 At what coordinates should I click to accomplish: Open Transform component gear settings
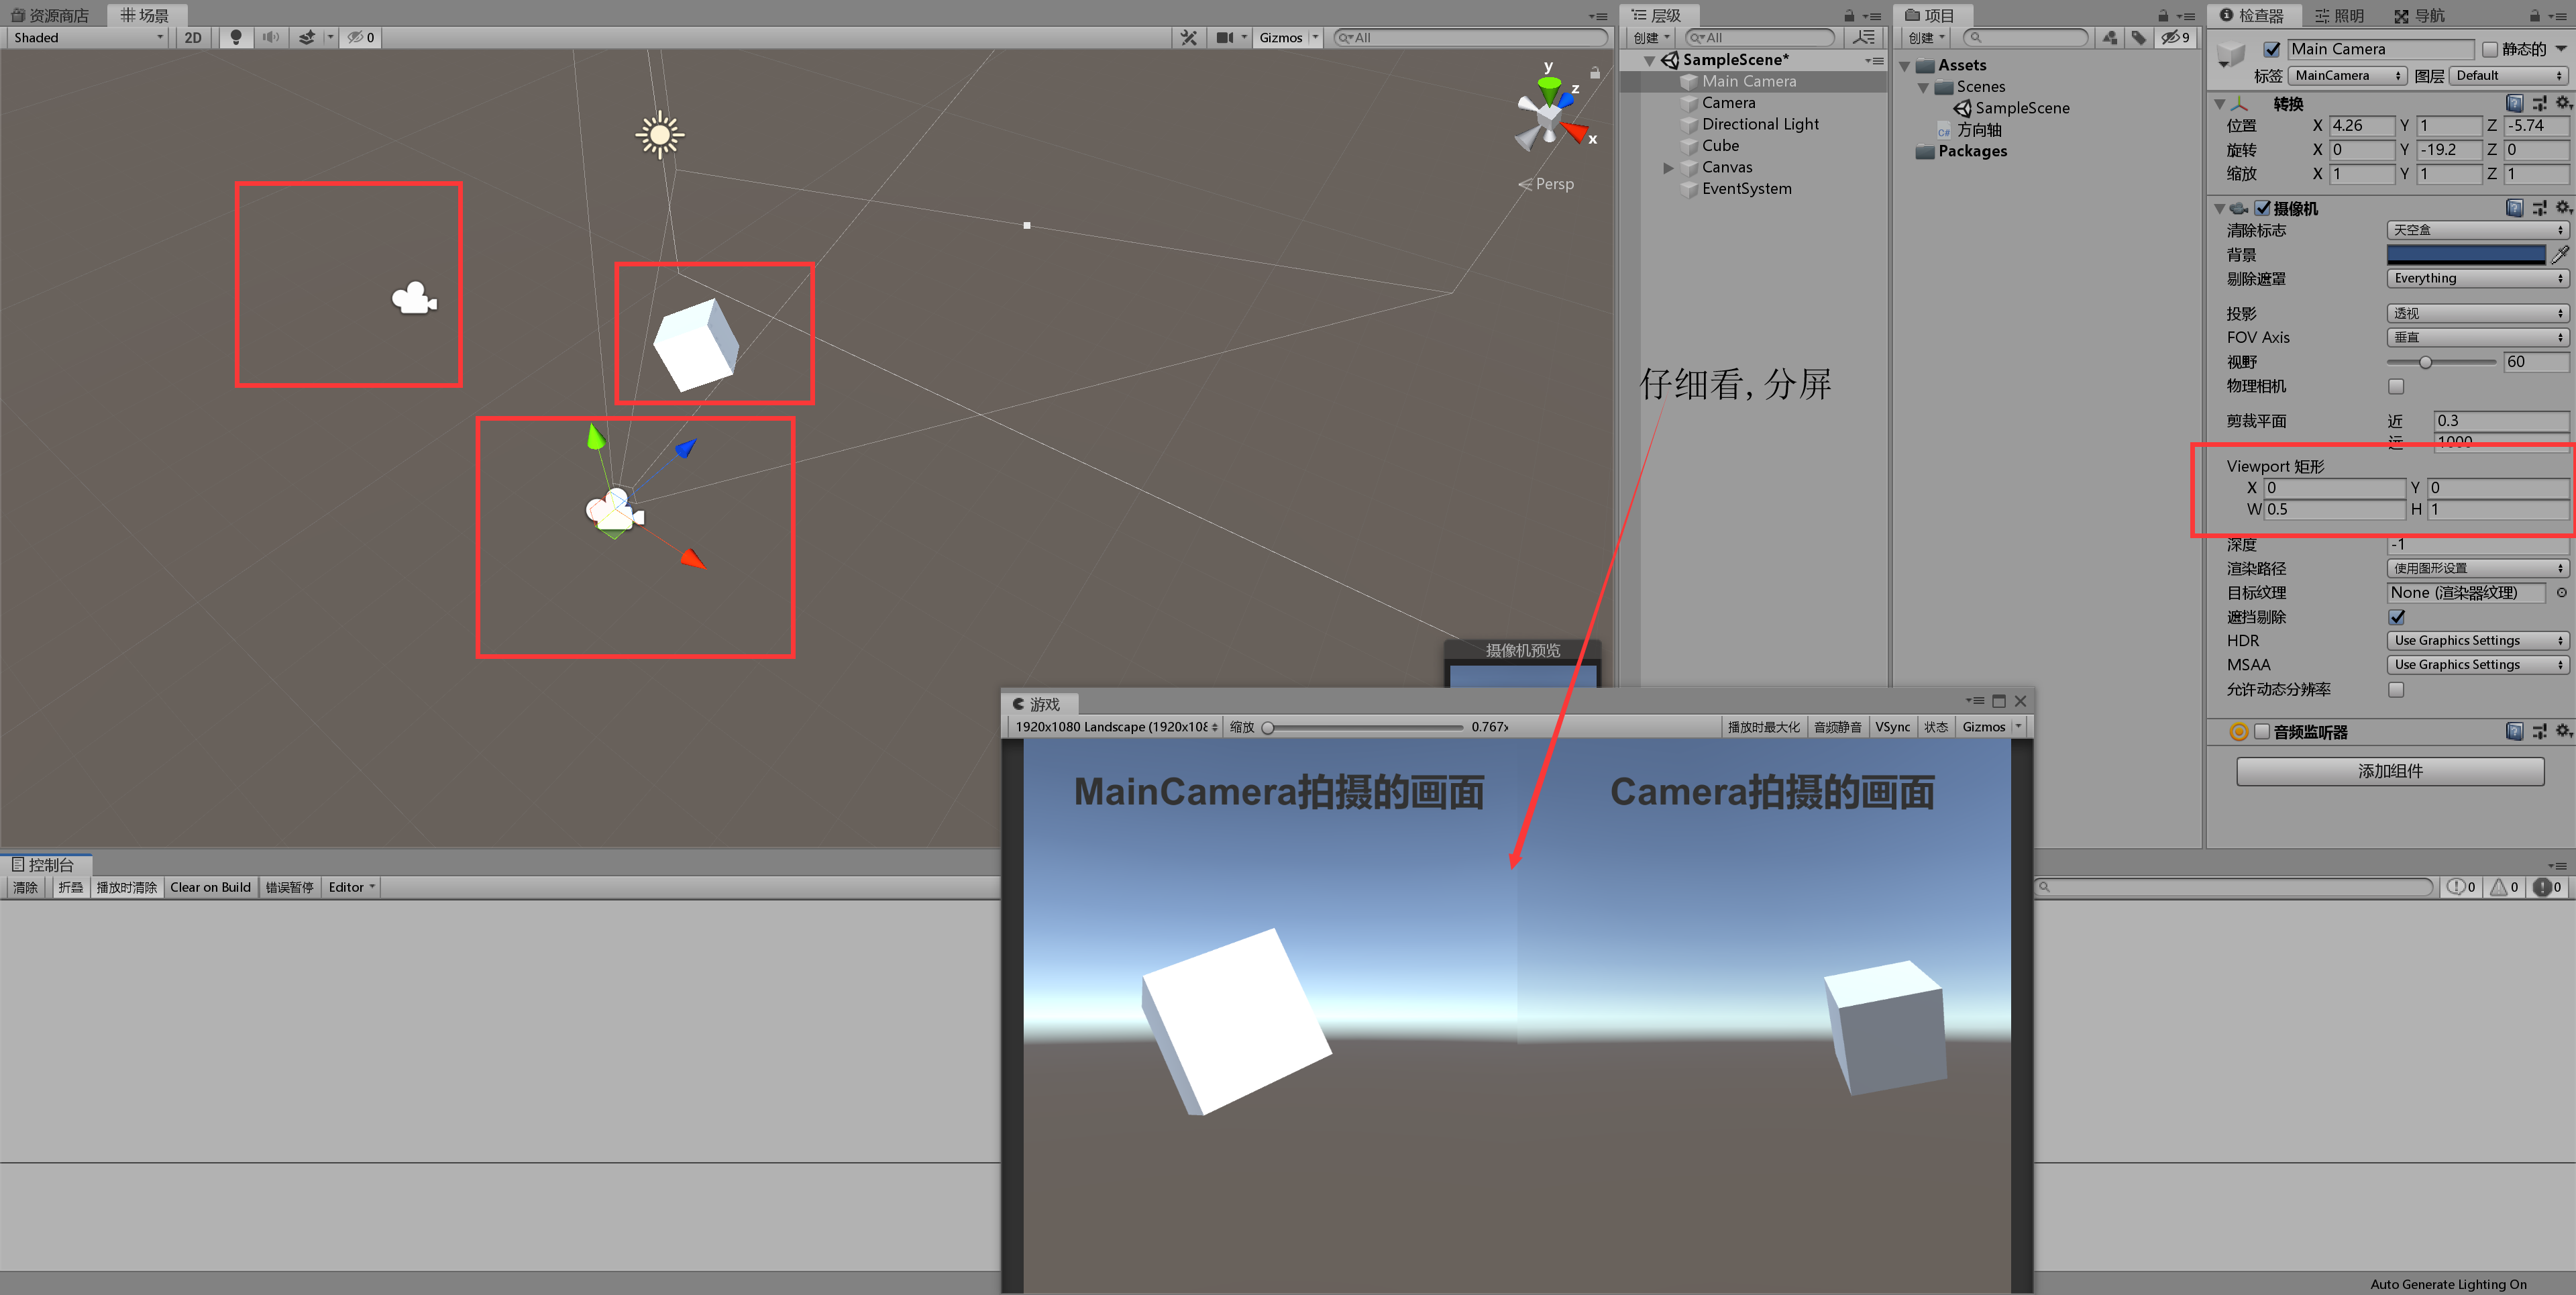point(2562,103)
